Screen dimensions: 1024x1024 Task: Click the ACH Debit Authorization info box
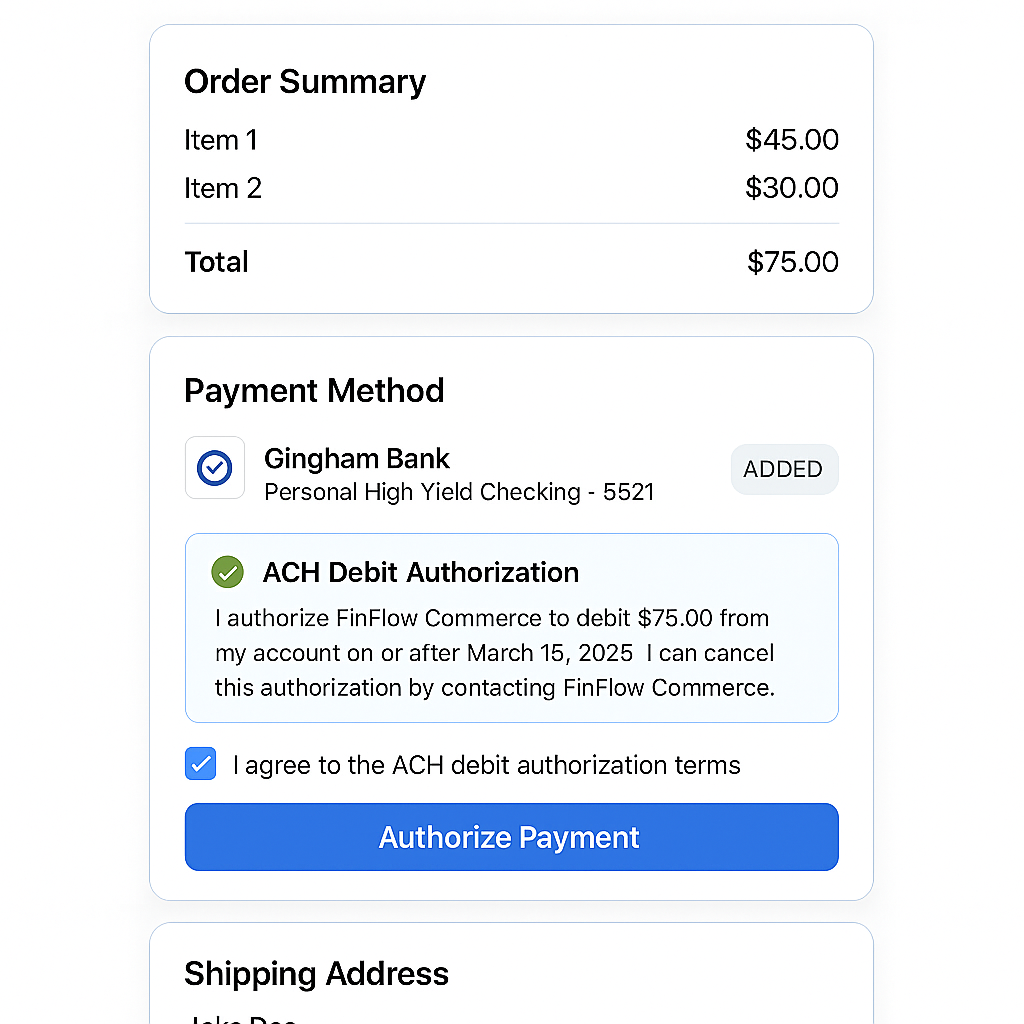[511, 628]
